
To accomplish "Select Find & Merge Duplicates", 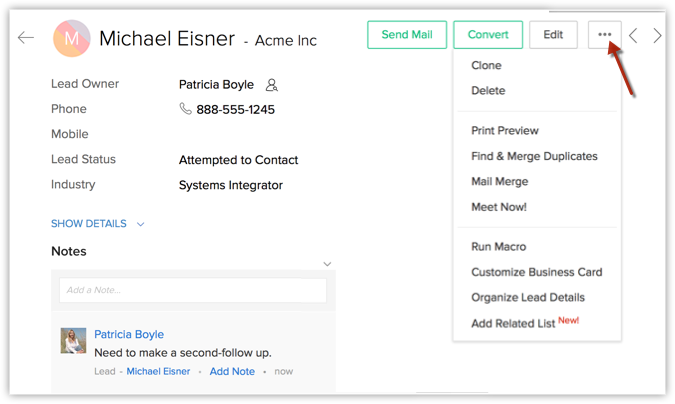I will pos(534,156).
